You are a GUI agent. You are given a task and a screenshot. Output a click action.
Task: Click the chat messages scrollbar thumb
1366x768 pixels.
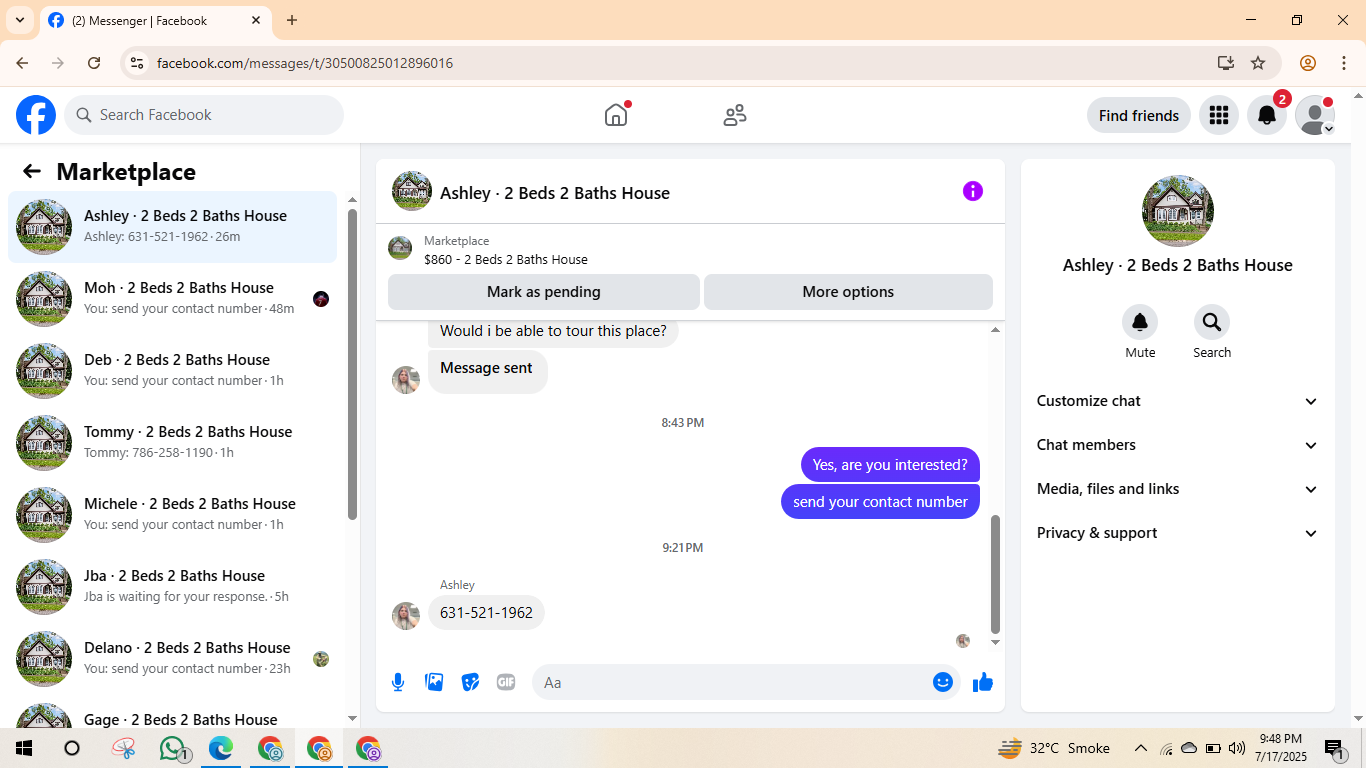(x=995, y=575)
